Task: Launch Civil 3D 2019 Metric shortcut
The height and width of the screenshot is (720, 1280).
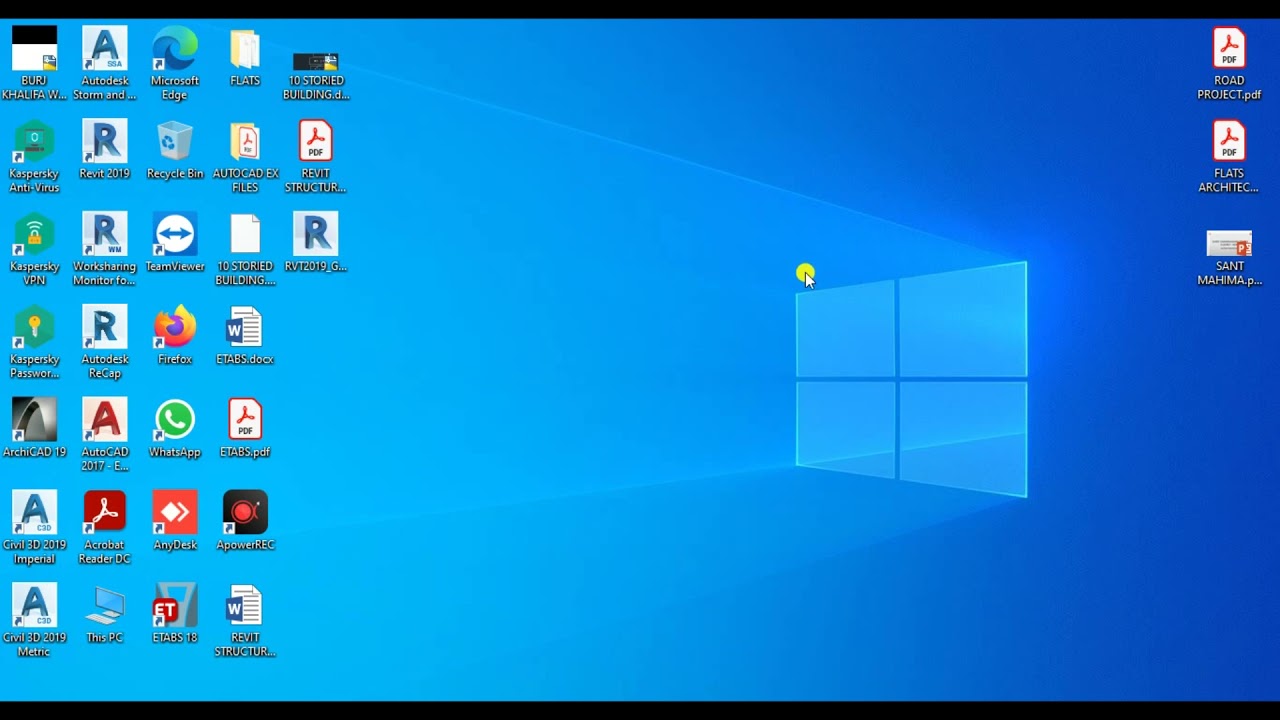Action: click(x=34, y=621)
